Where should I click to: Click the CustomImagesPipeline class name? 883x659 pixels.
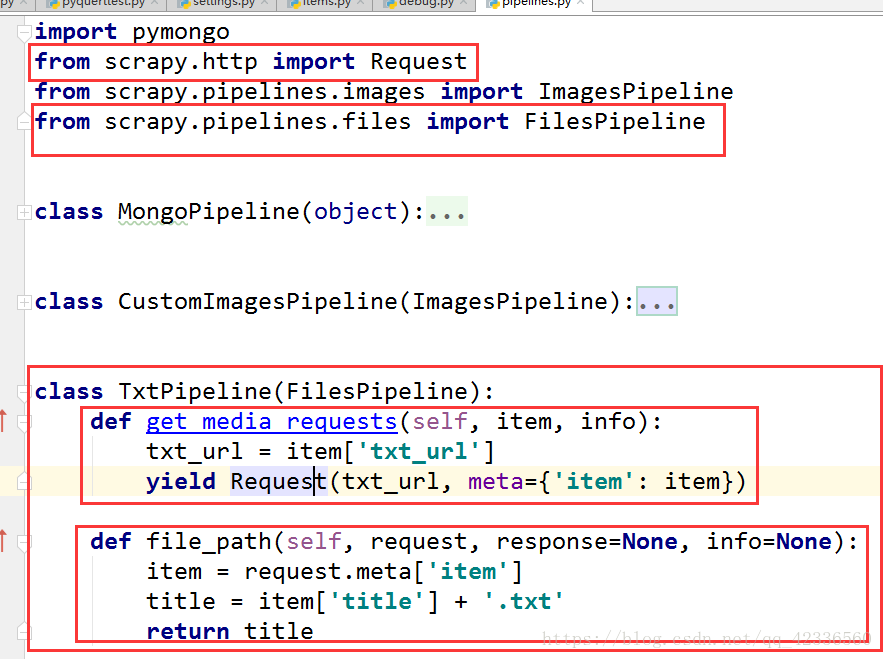coord(258,301)
